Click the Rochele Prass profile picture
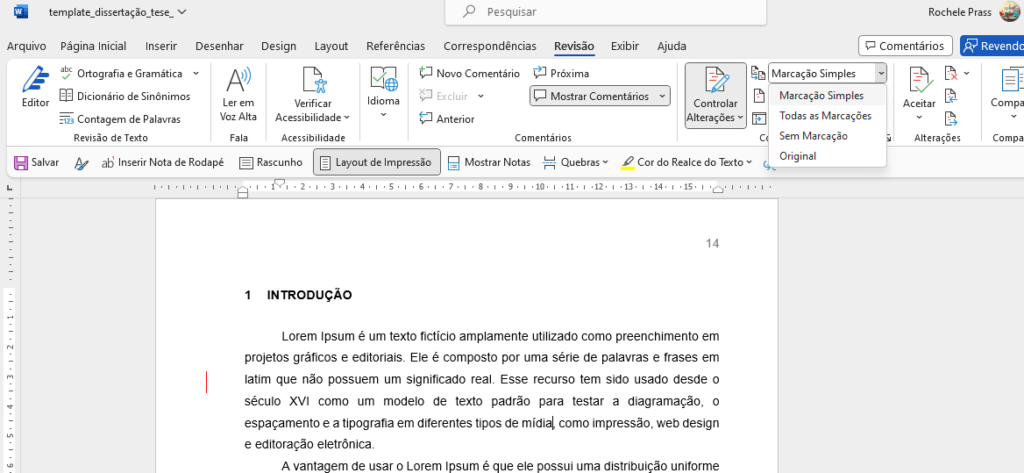Viewport: 1024px width, 473px height. tap(1009, 12)
